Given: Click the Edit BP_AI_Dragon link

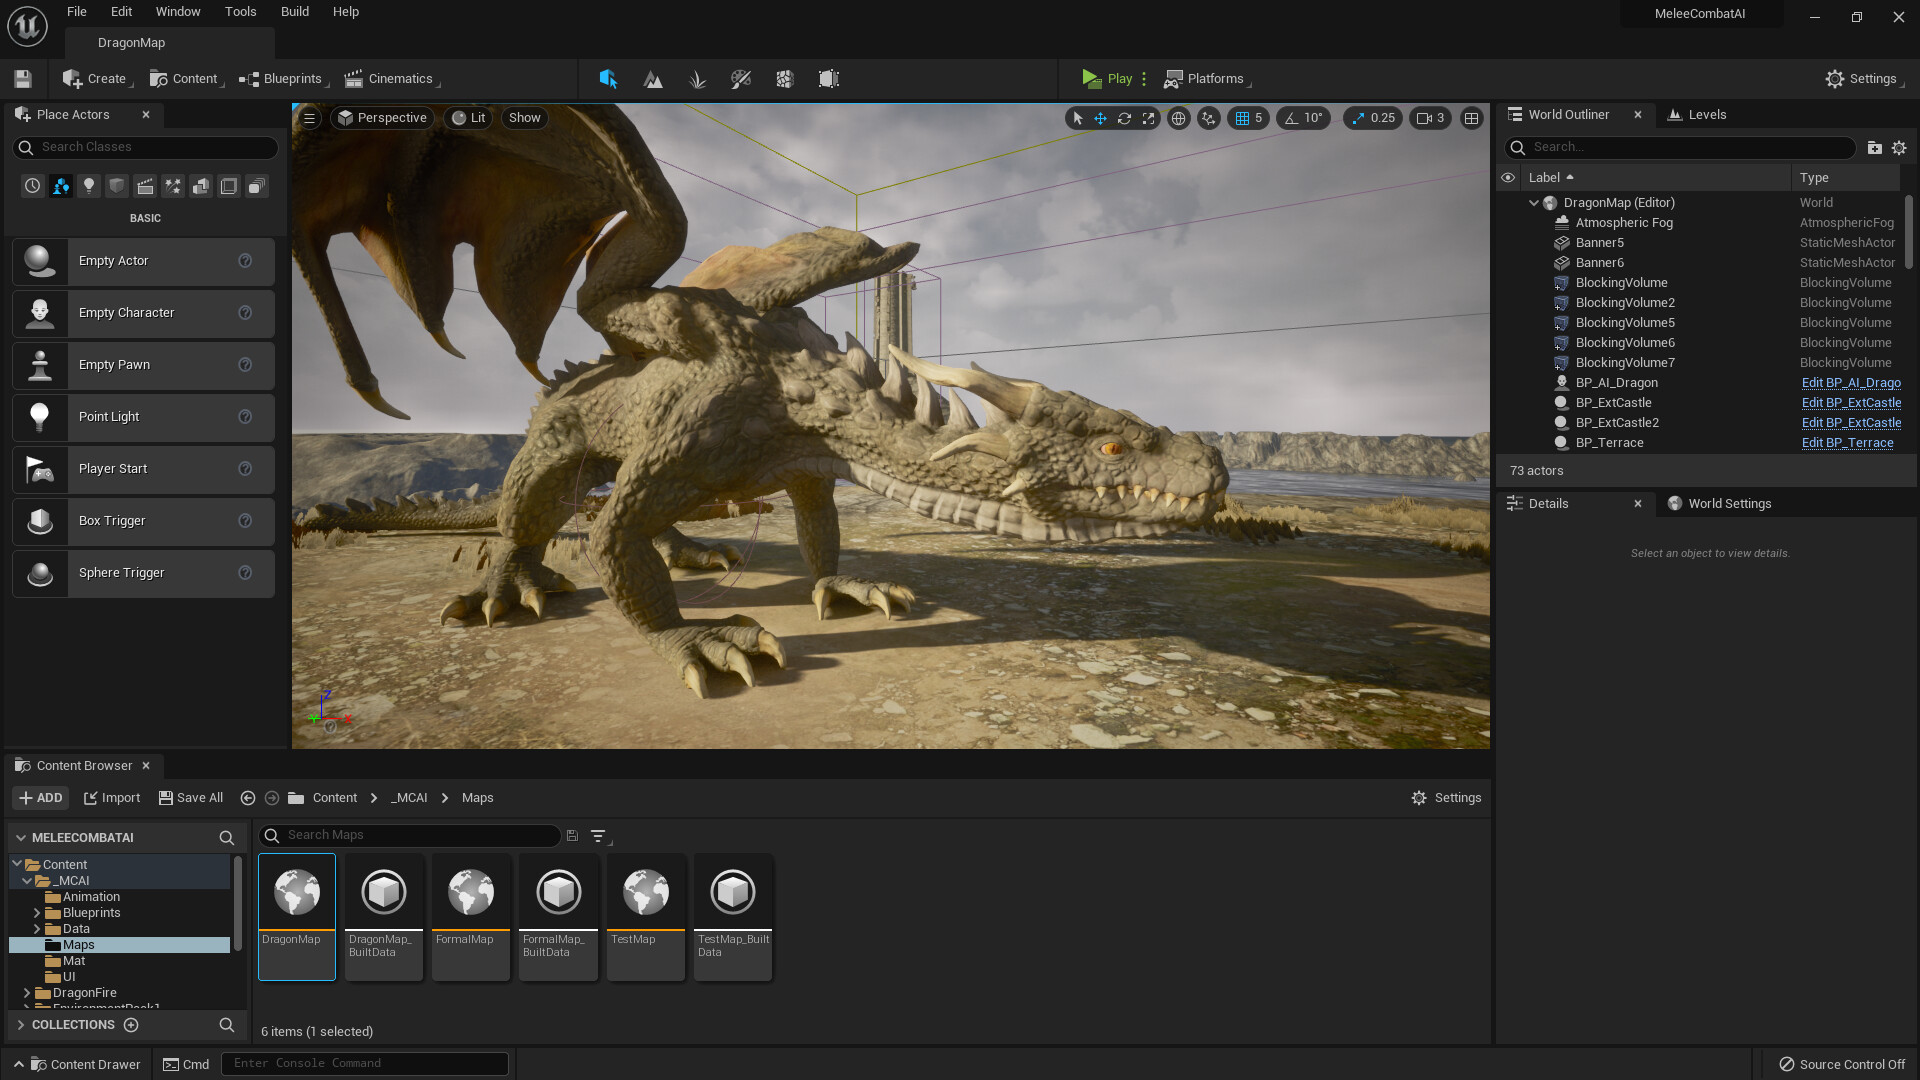Looking at the screenshot, I should [x=1851, y=383].
